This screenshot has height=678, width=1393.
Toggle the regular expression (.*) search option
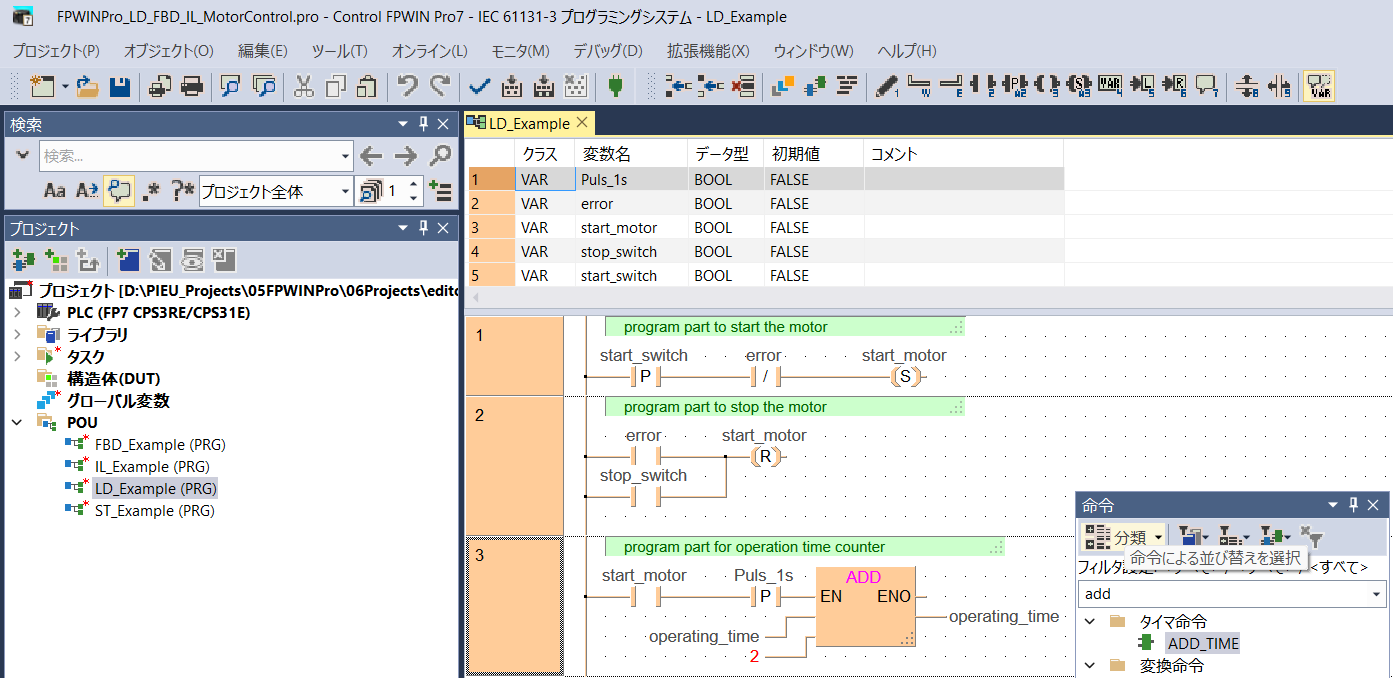pyautogui.click(x=151, y=191)
